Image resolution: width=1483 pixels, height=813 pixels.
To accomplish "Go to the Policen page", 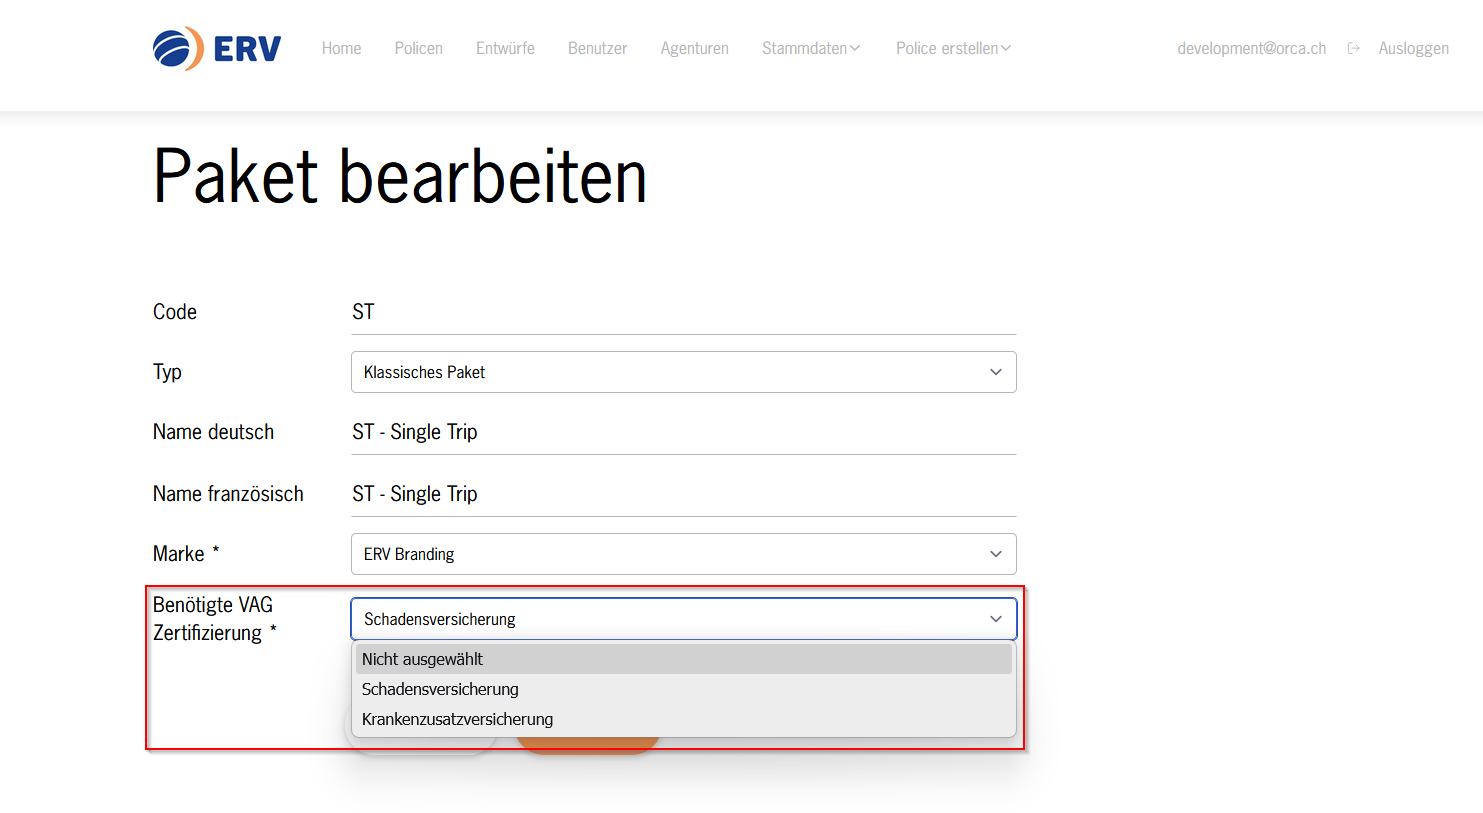I will pos(418,48).
